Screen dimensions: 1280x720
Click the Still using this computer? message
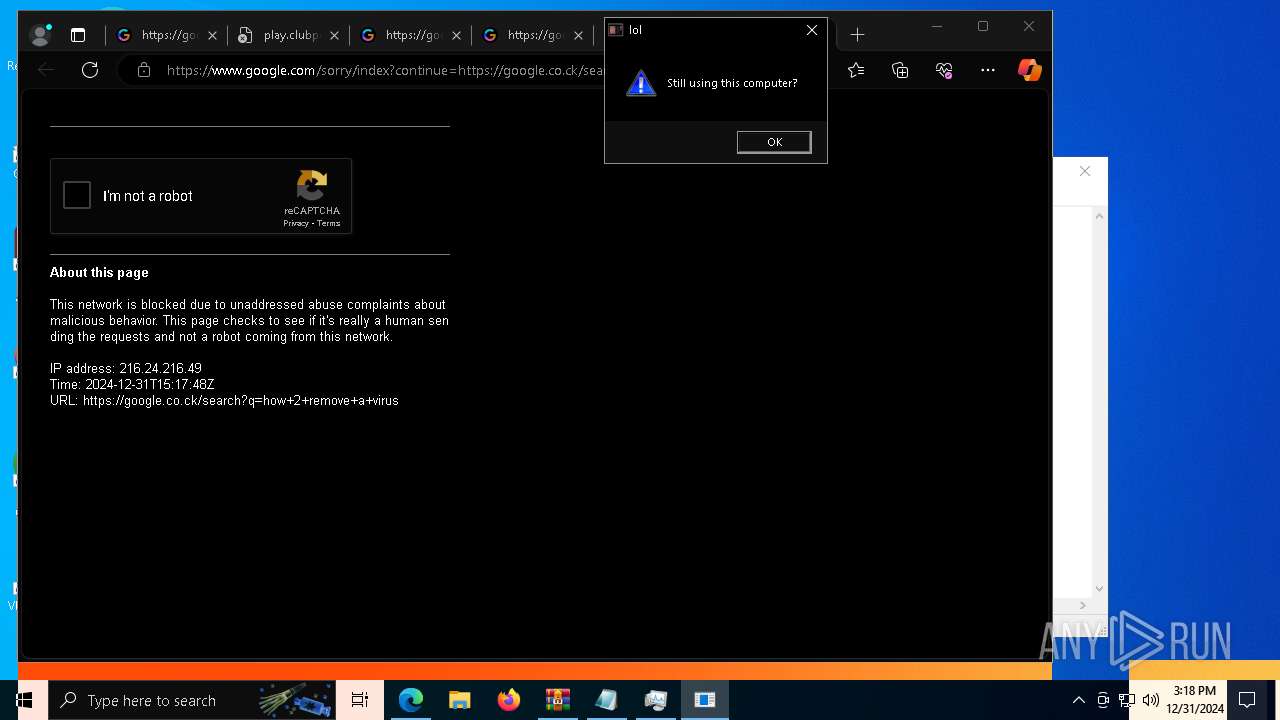pos(732,83)
